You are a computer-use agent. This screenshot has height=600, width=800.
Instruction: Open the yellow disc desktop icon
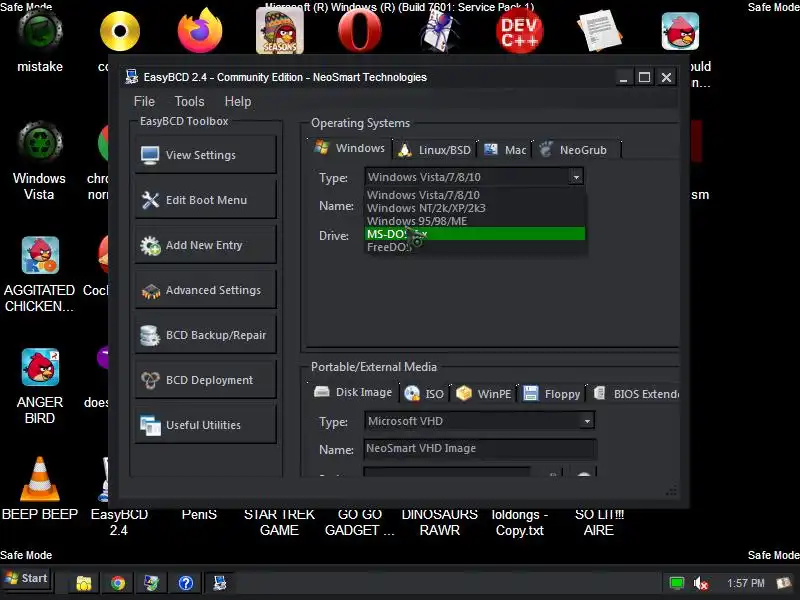point(120,31)
